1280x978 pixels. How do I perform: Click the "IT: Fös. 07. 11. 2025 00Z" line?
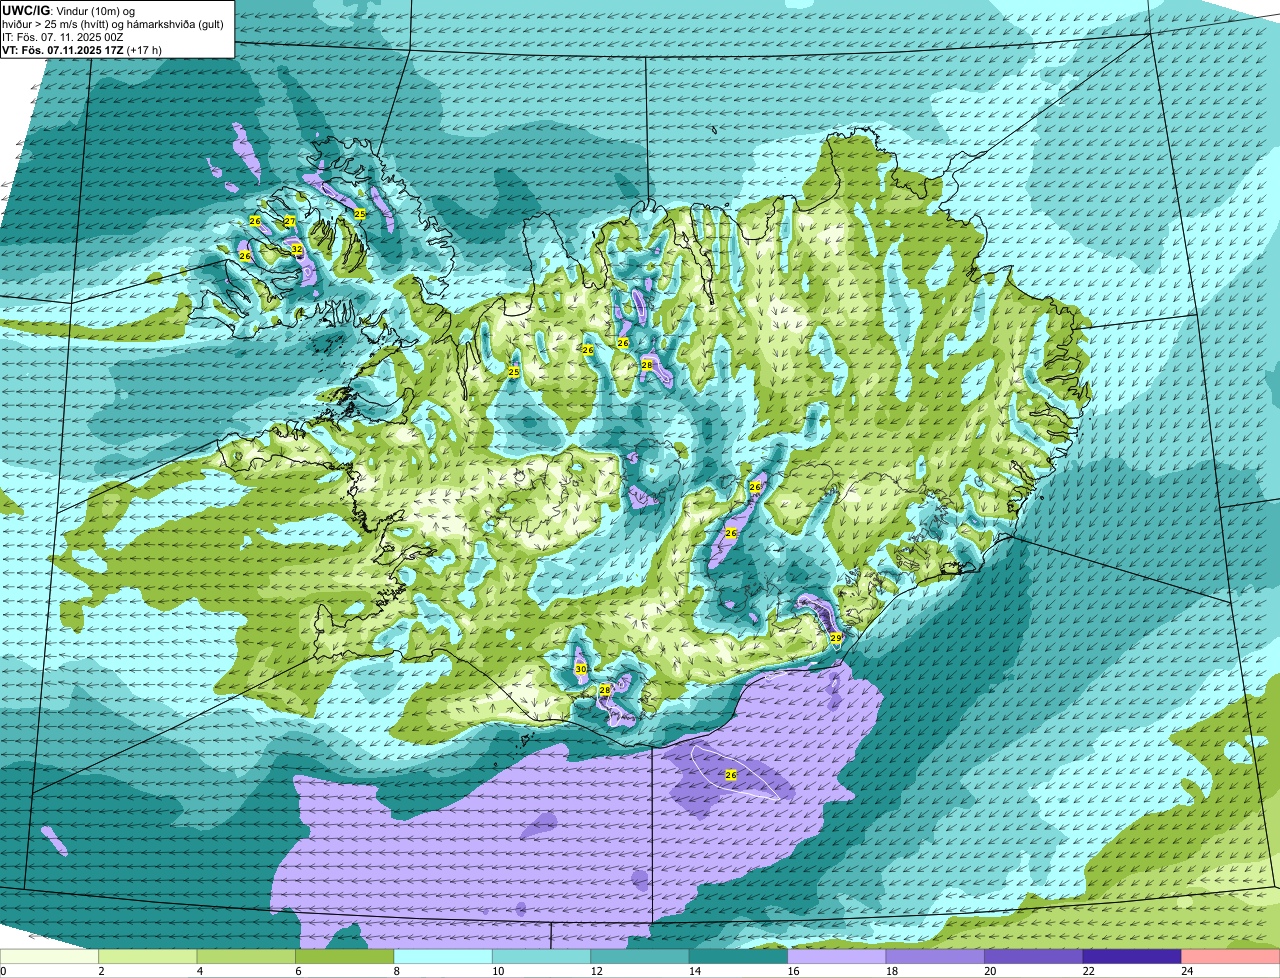(63, 37)
